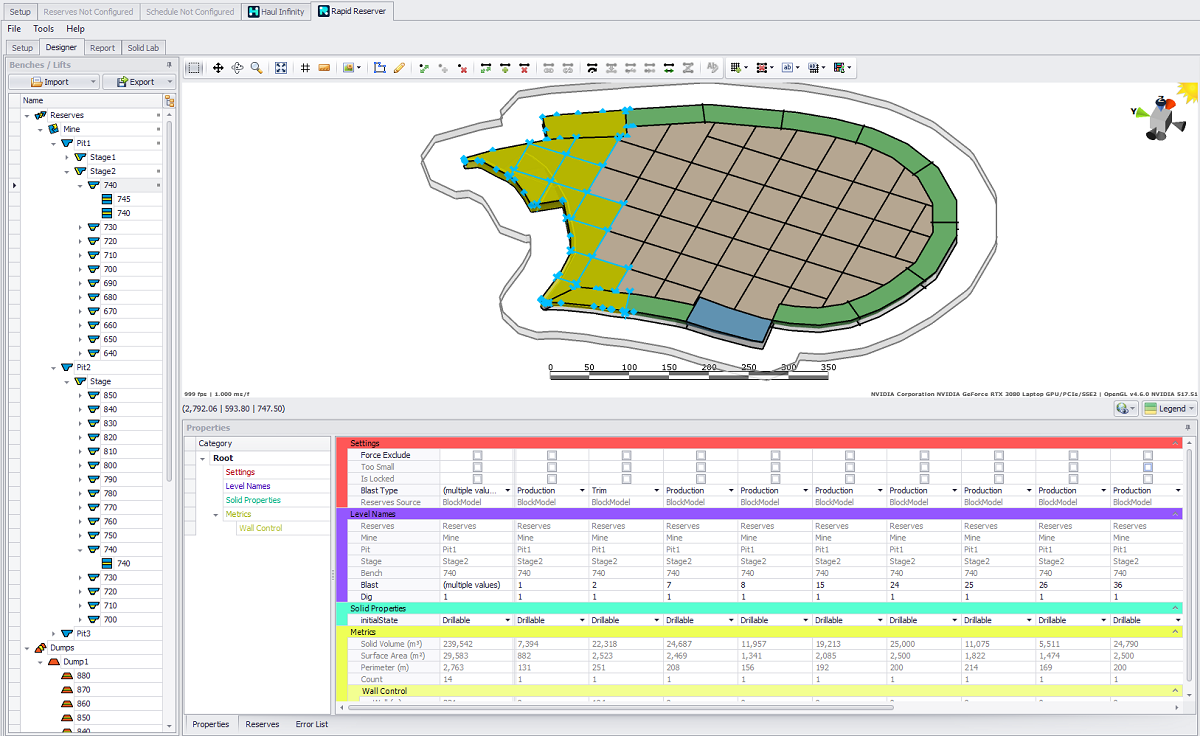The height and width of the screenshot is (736, 1200).
Task: Toggle Too Small checkbox in last column
Action: click(1147, 467)
